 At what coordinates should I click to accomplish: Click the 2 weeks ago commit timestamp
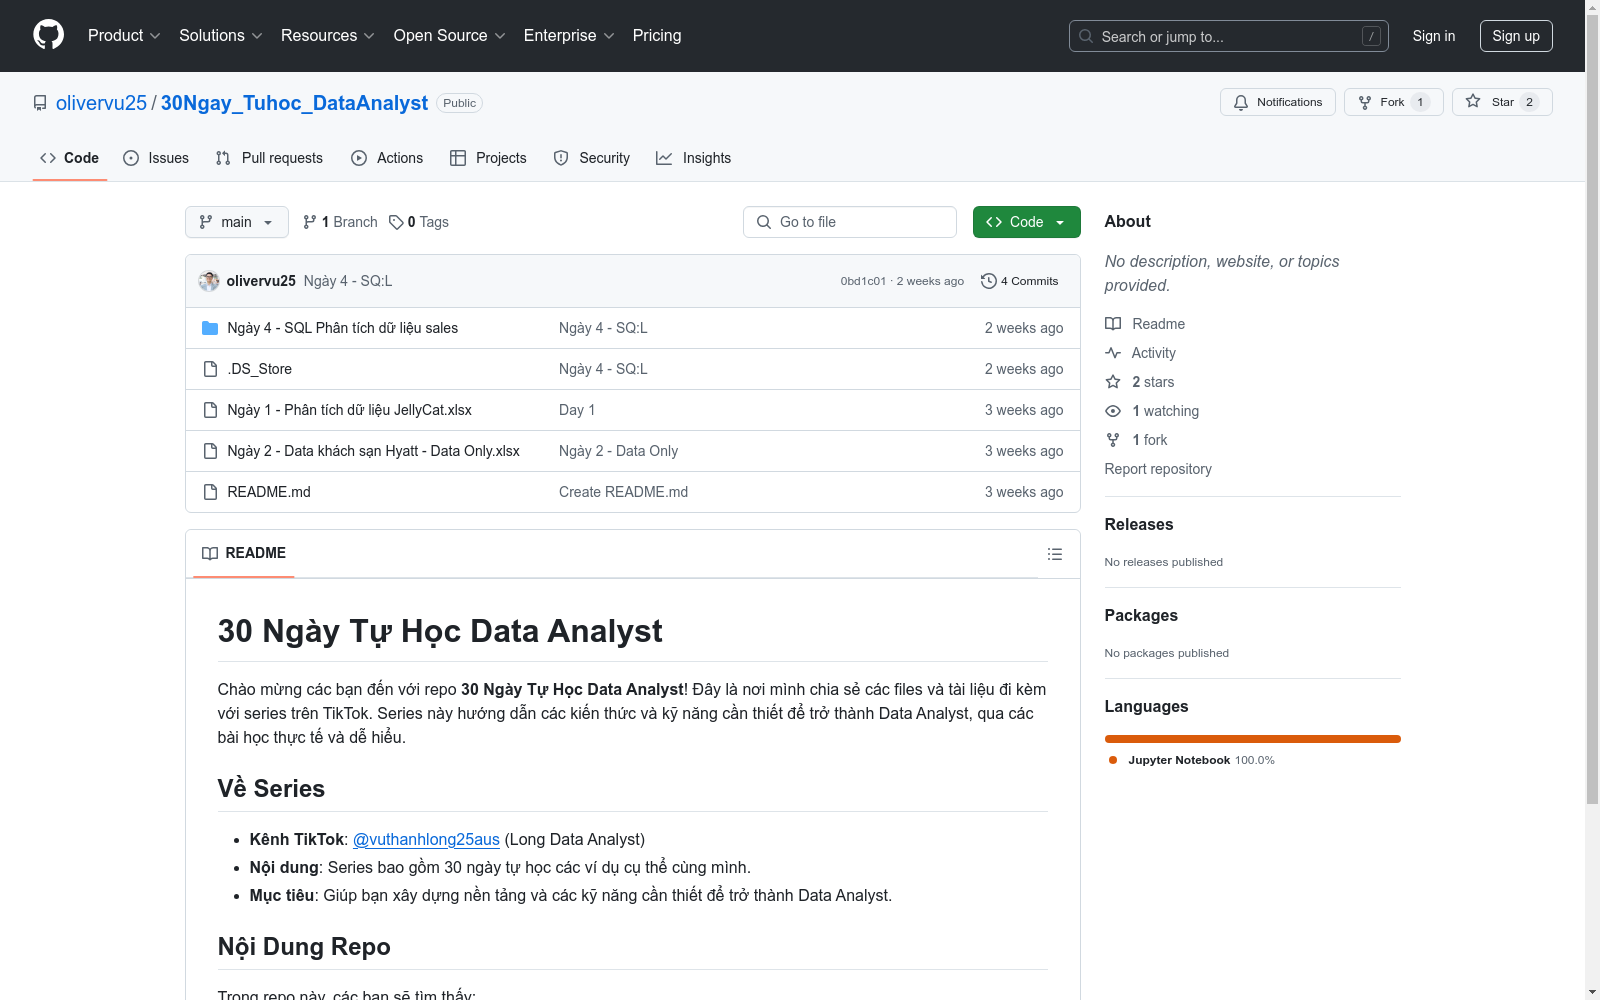(930, 281)
